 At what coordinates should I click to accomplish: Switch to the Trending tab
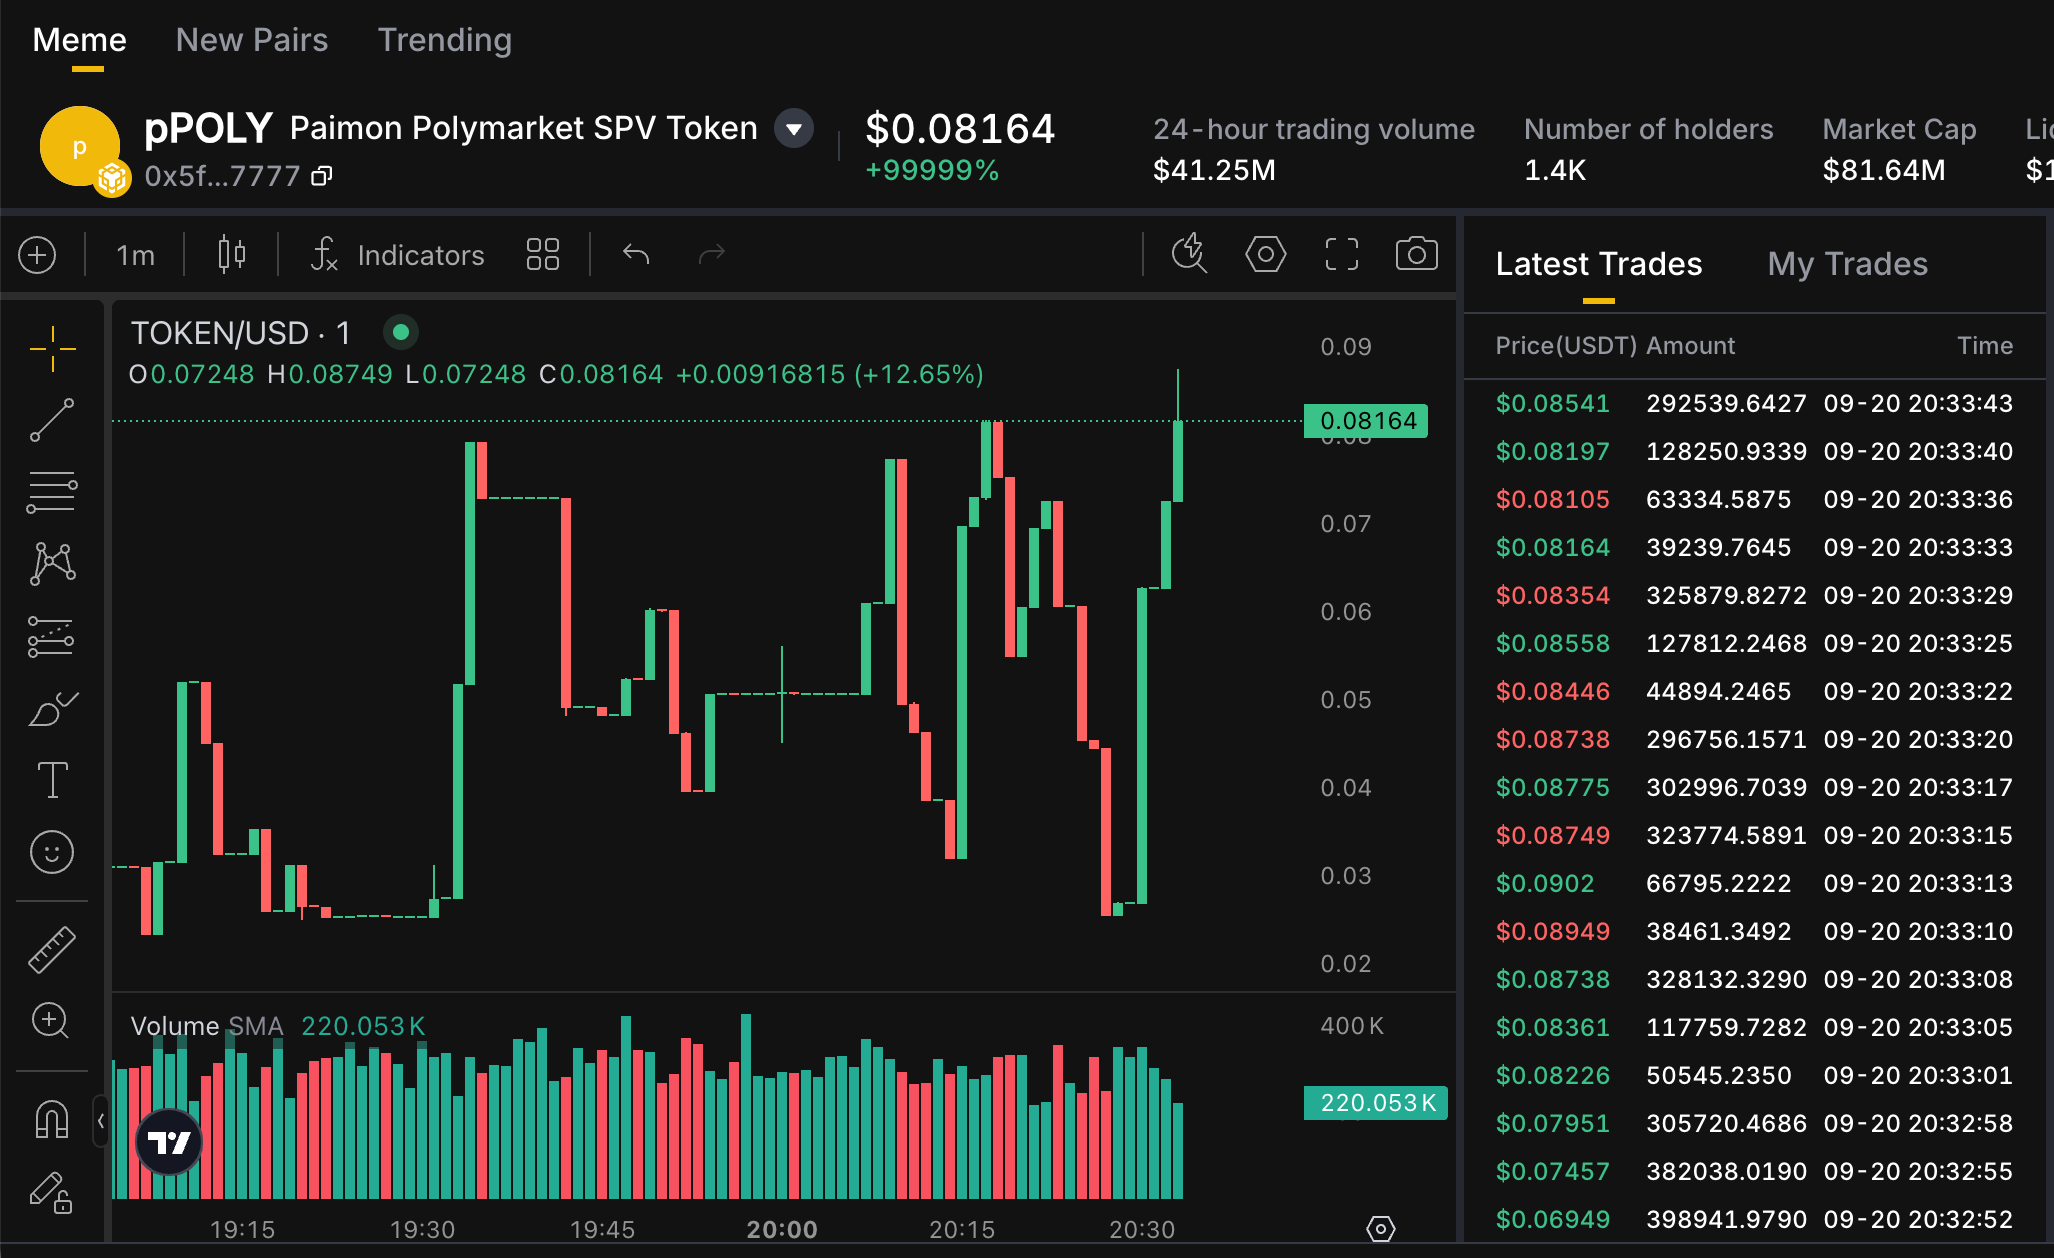pyautogui.click(x=445, y=40)
